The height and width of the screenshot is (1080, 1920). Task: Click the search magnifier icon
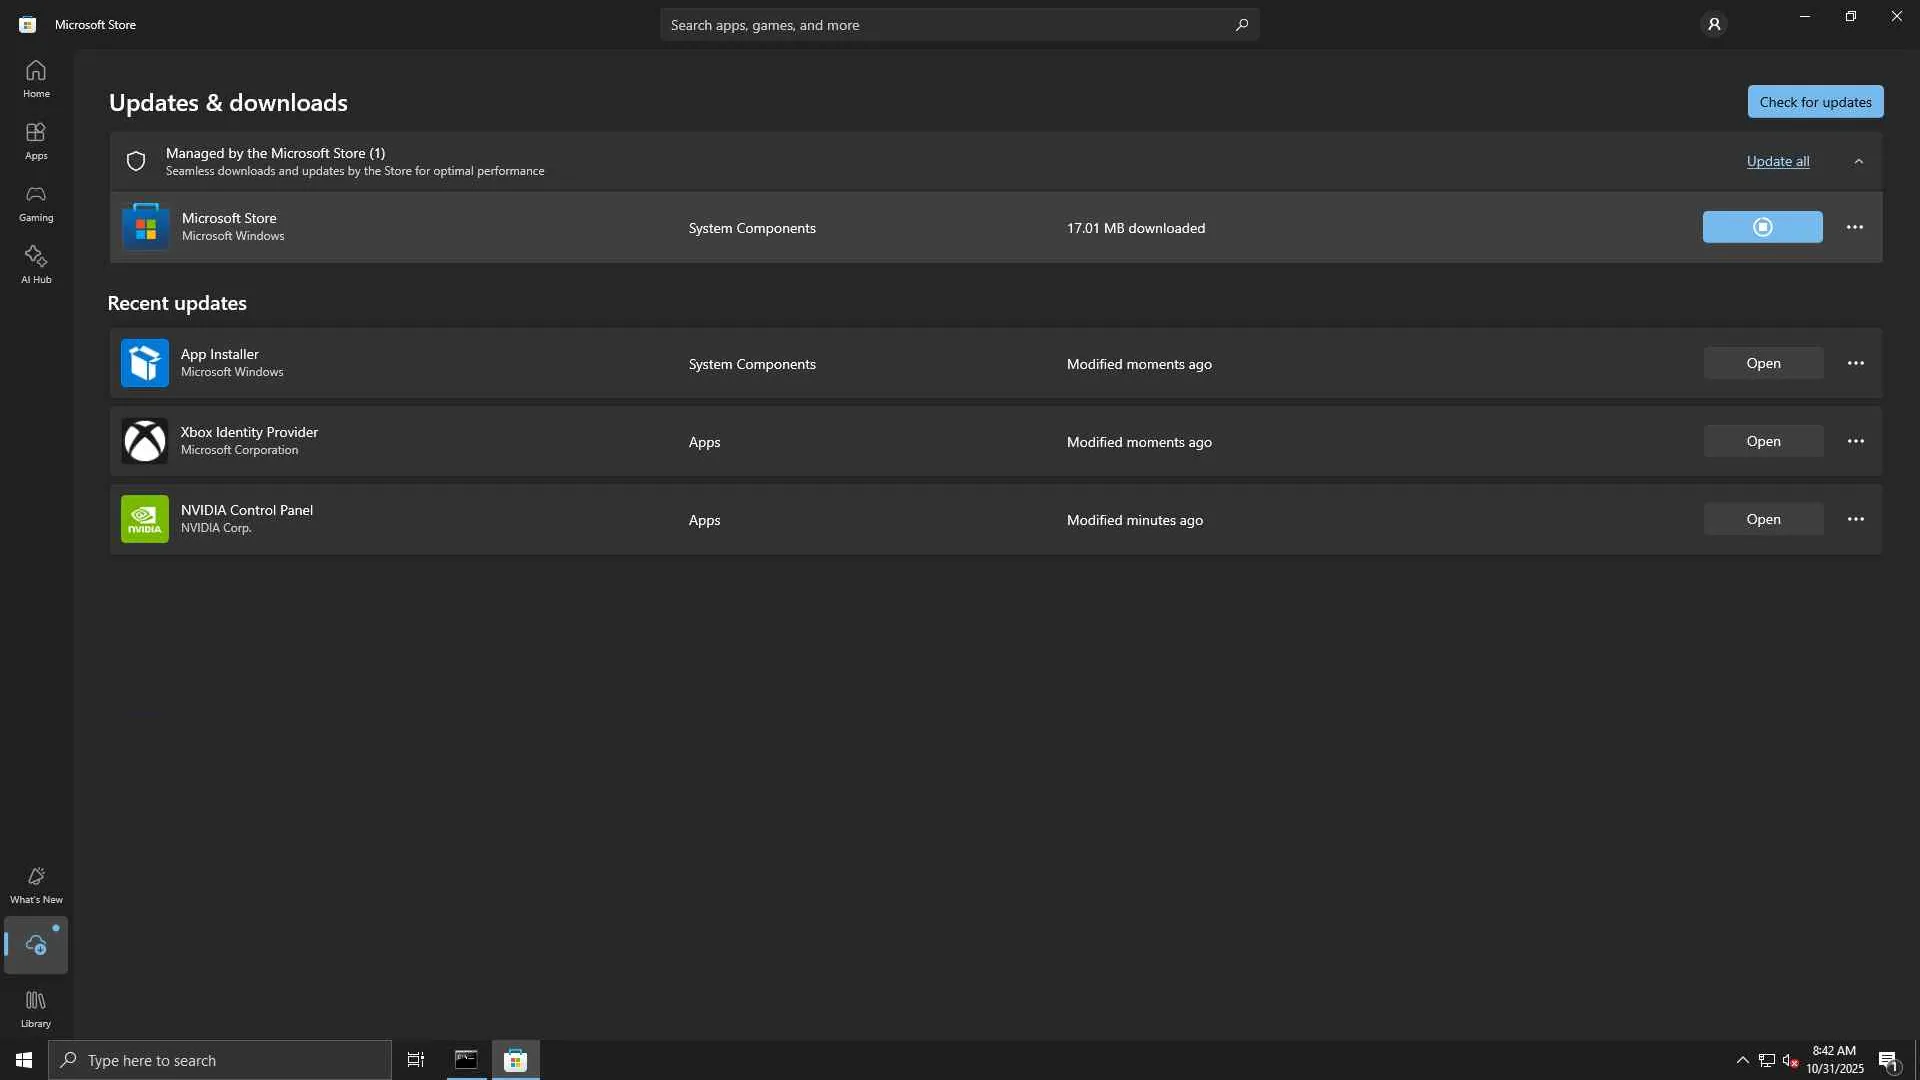tap(1241, 24)
